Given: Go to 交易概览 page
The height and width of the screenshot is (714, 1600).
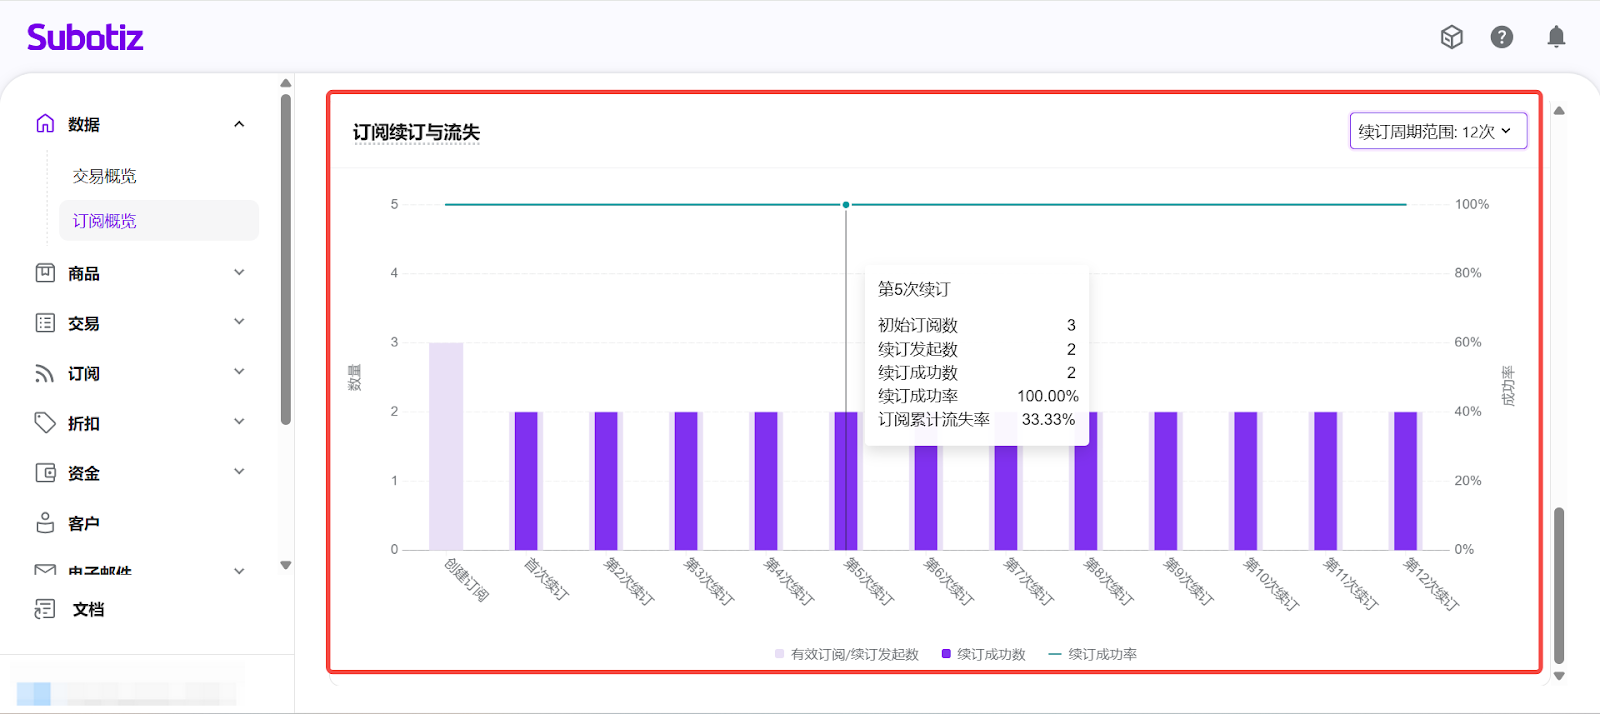Looking at the screenshot, I should click(x=104, y=176).
